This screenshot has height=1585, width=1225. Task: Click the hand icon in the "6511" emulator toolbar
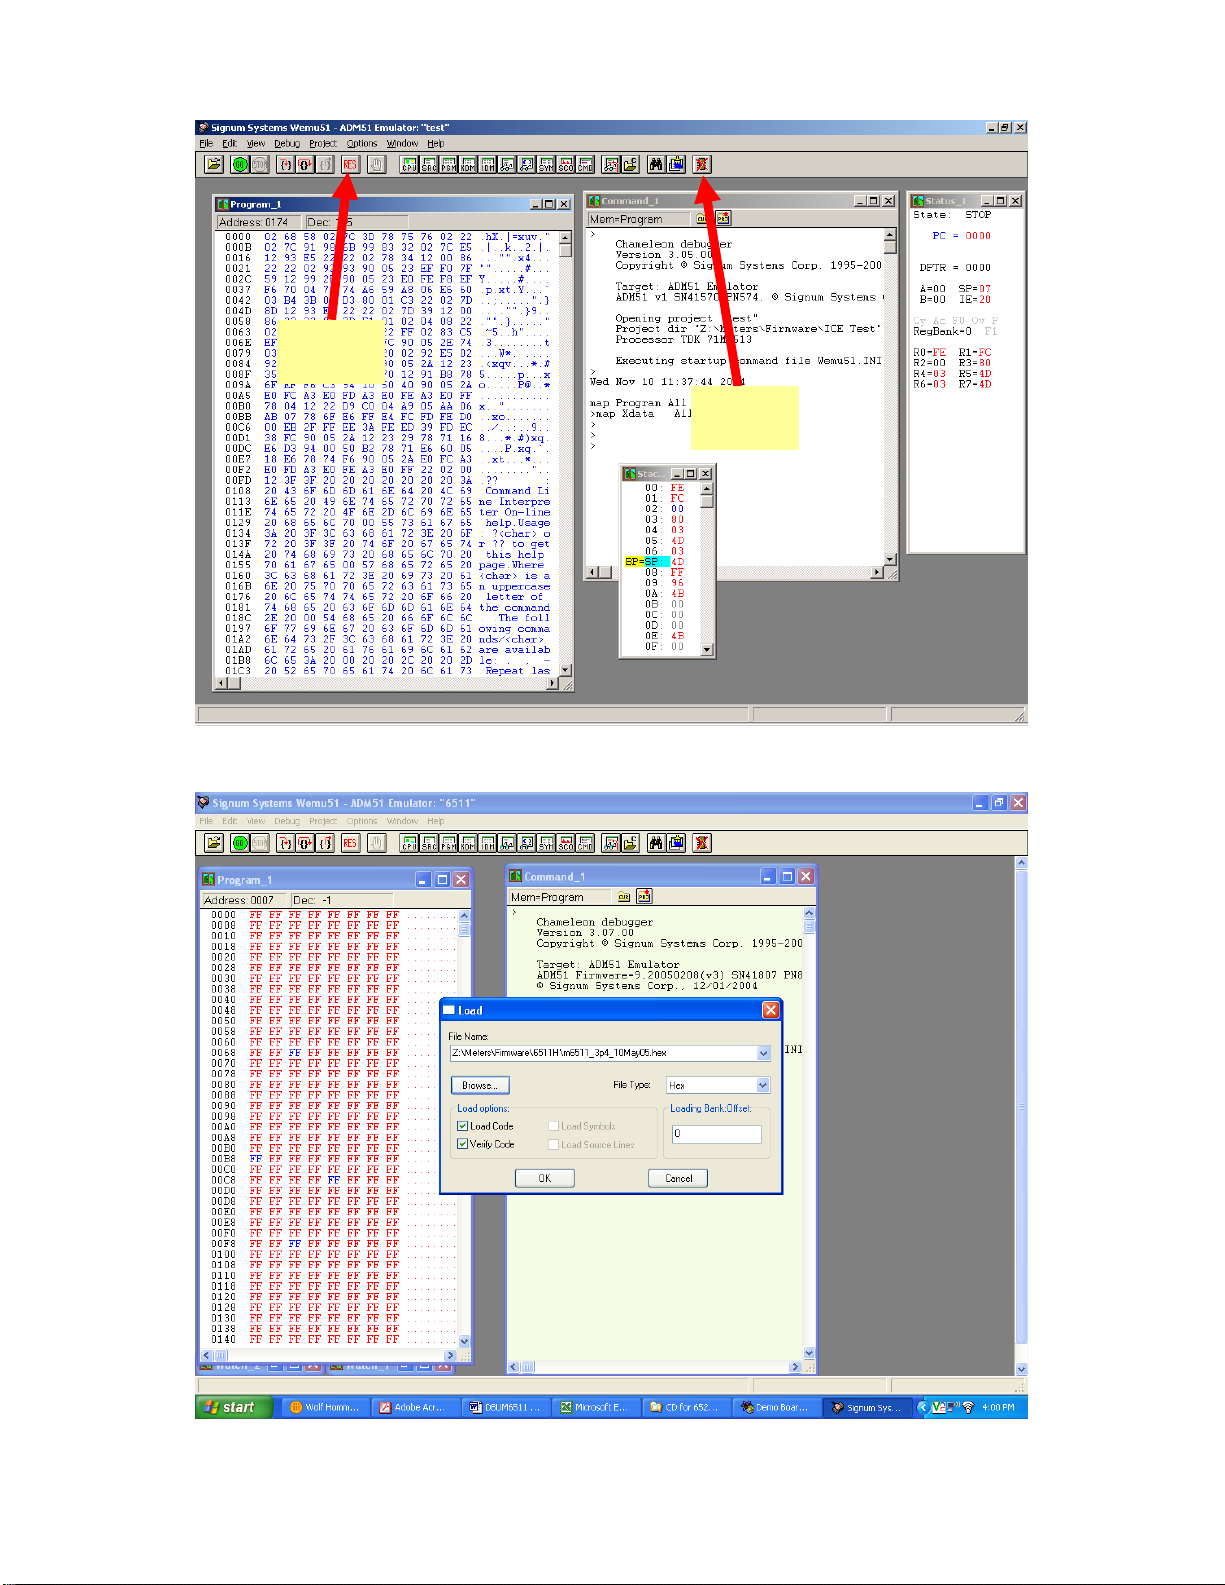click(x=377, y=843)
